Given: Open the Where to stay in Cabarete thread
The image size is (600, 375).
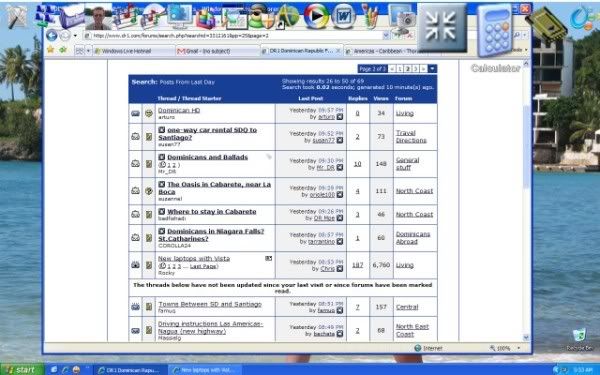Looking at the screenshot, I should point(212,212).
